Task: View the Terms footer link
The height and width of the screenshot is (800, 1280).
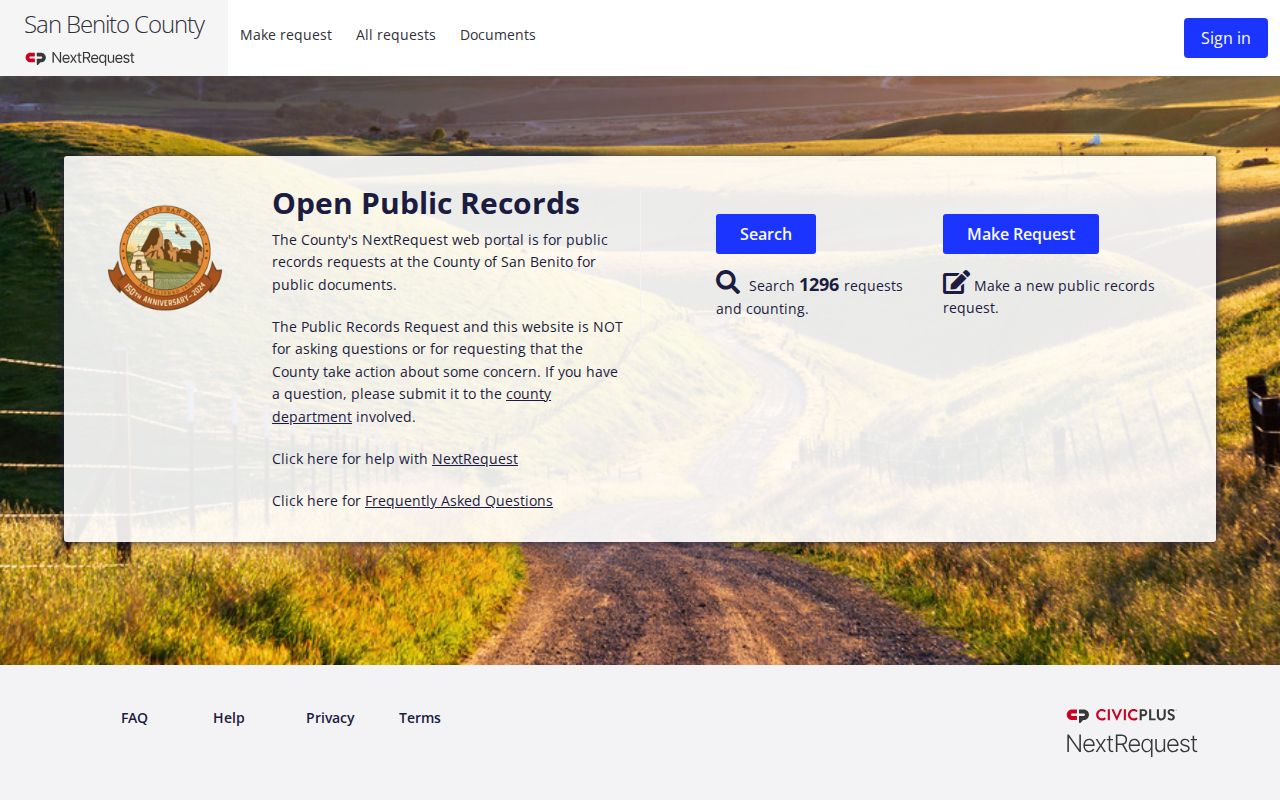Action: click(x=420, y=718)
